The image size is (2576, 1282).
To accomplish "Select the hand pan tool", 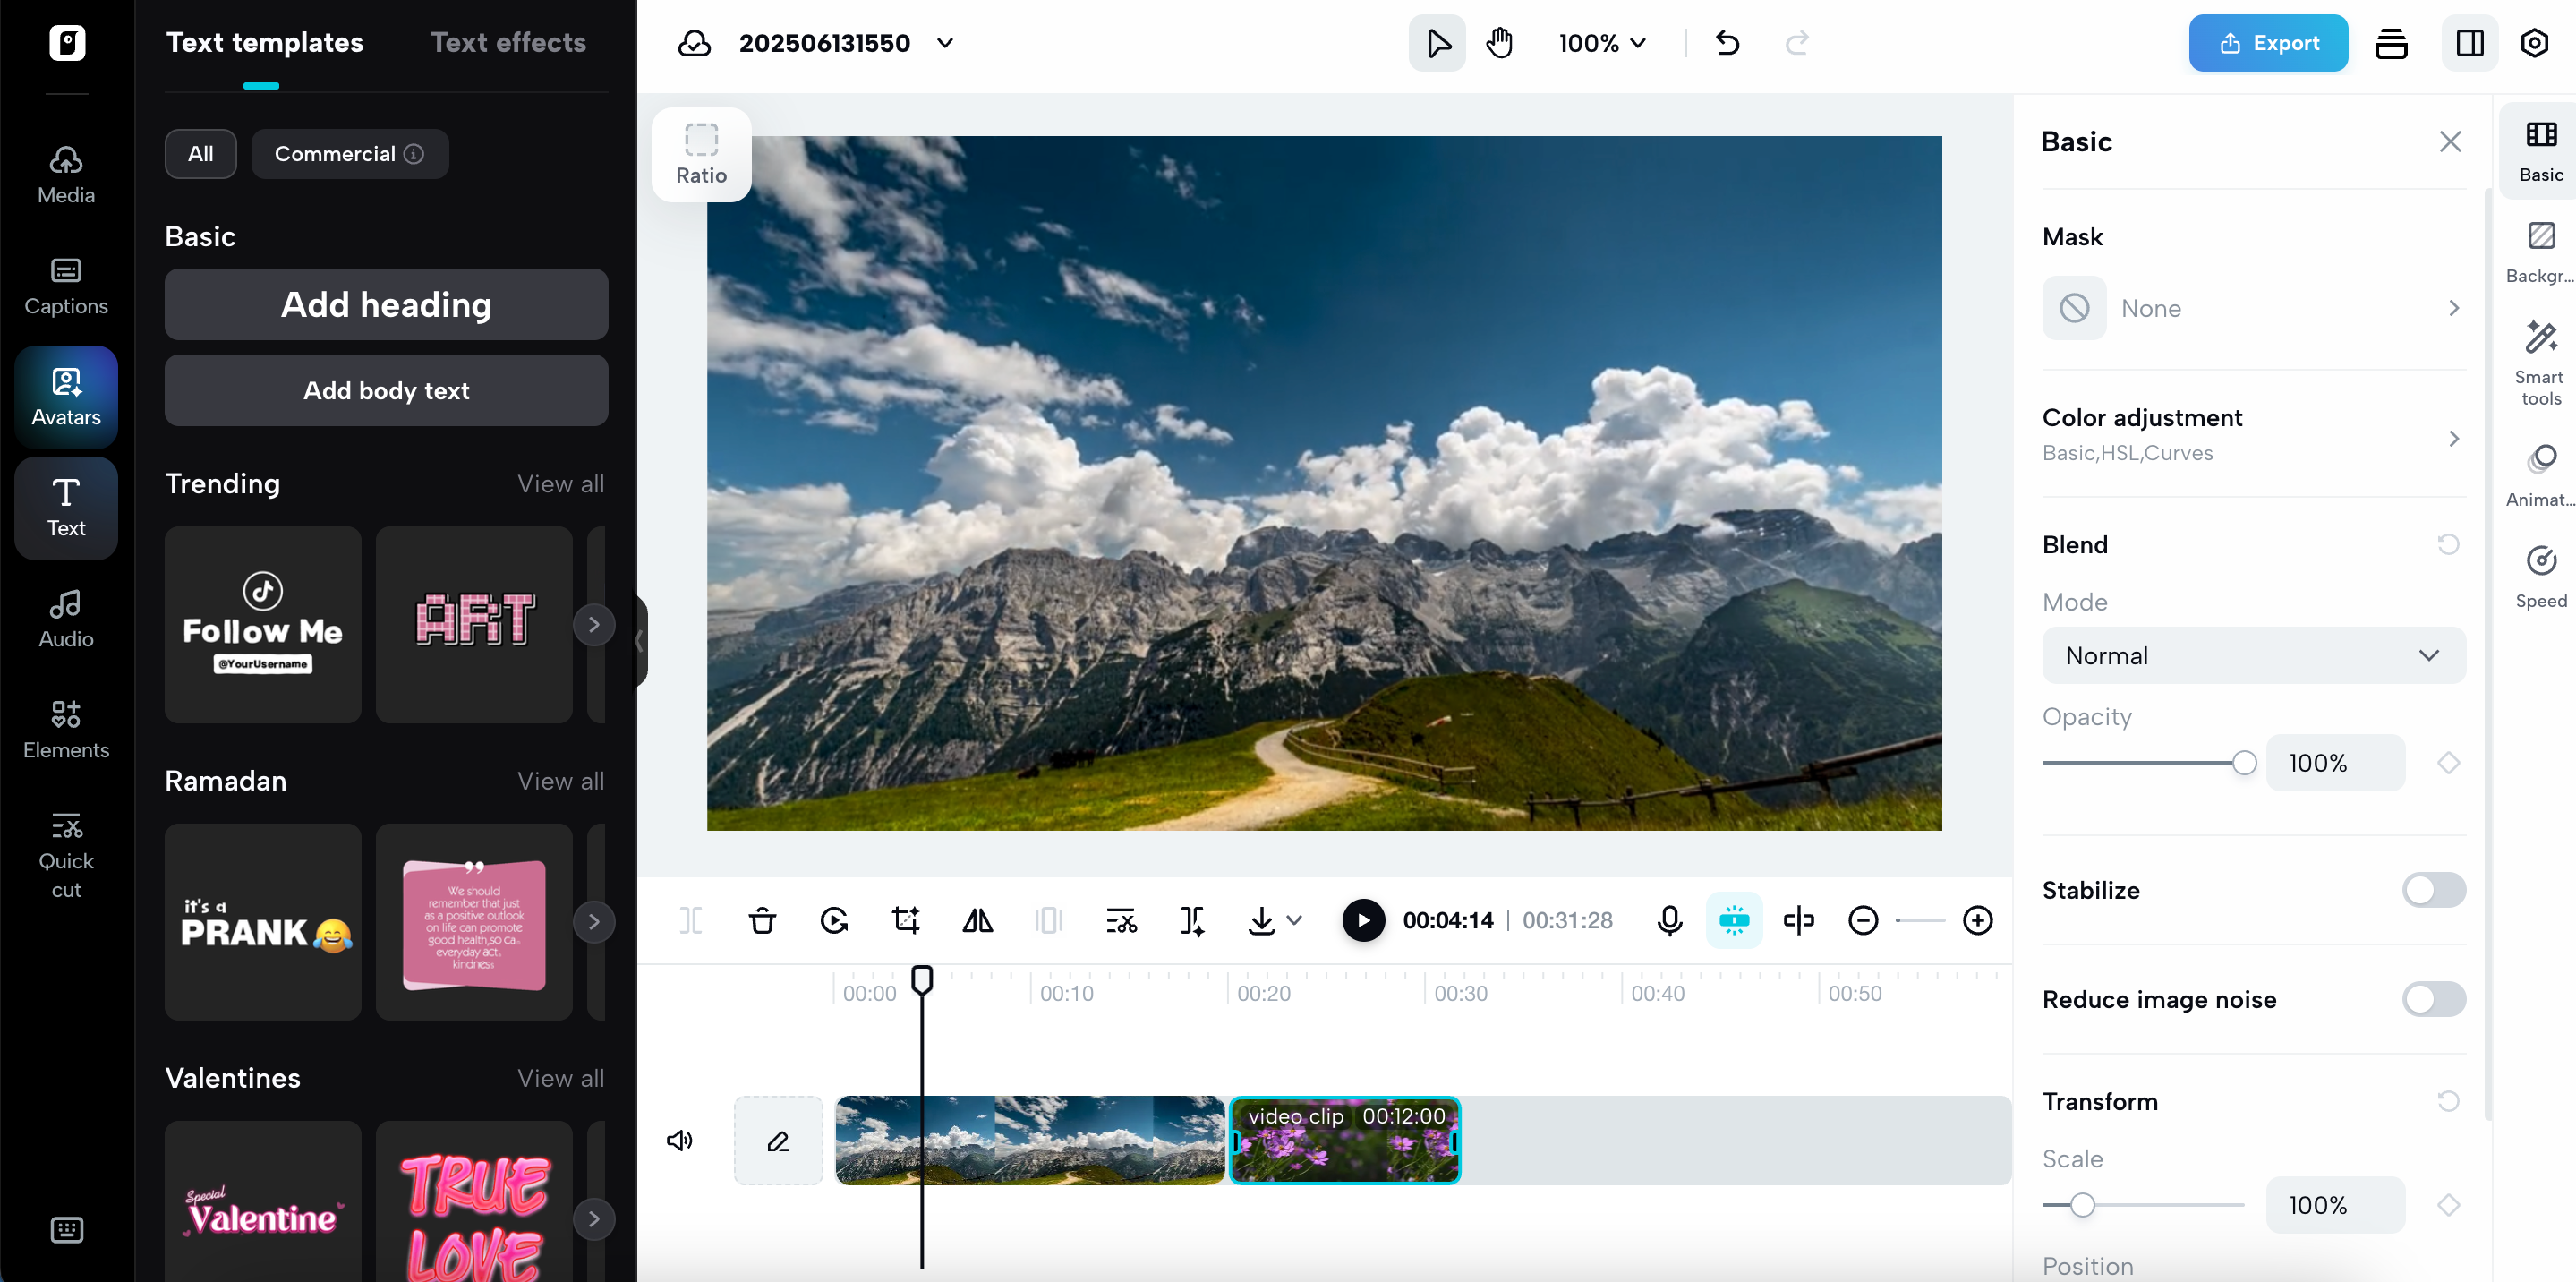I will 1499,43.
